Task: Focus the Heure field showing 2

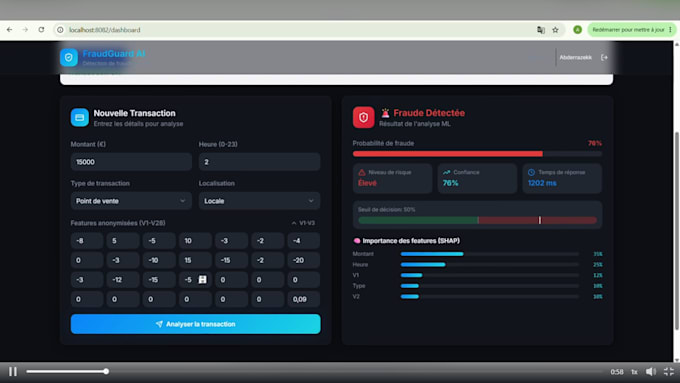Action: coord(259,162)
